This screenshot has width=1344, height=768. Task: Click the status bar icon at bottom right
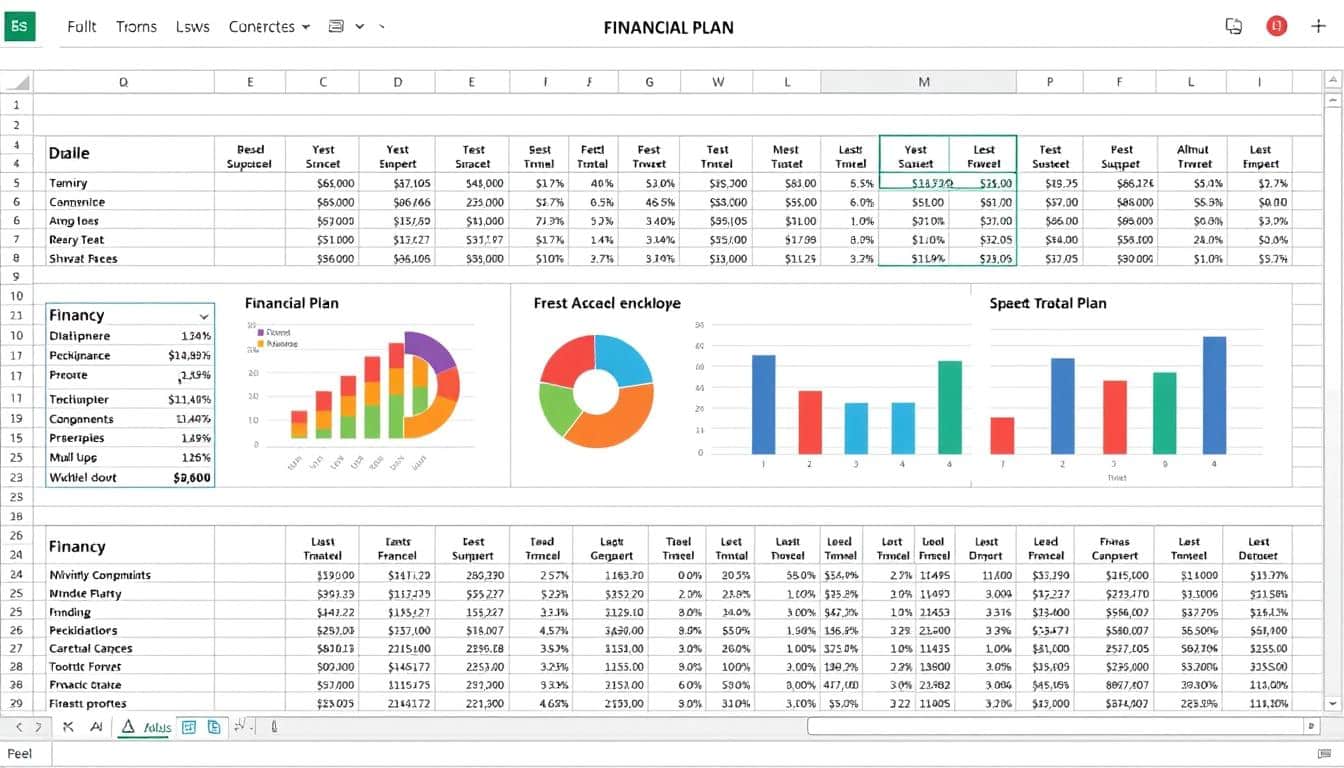(1325, 753)
